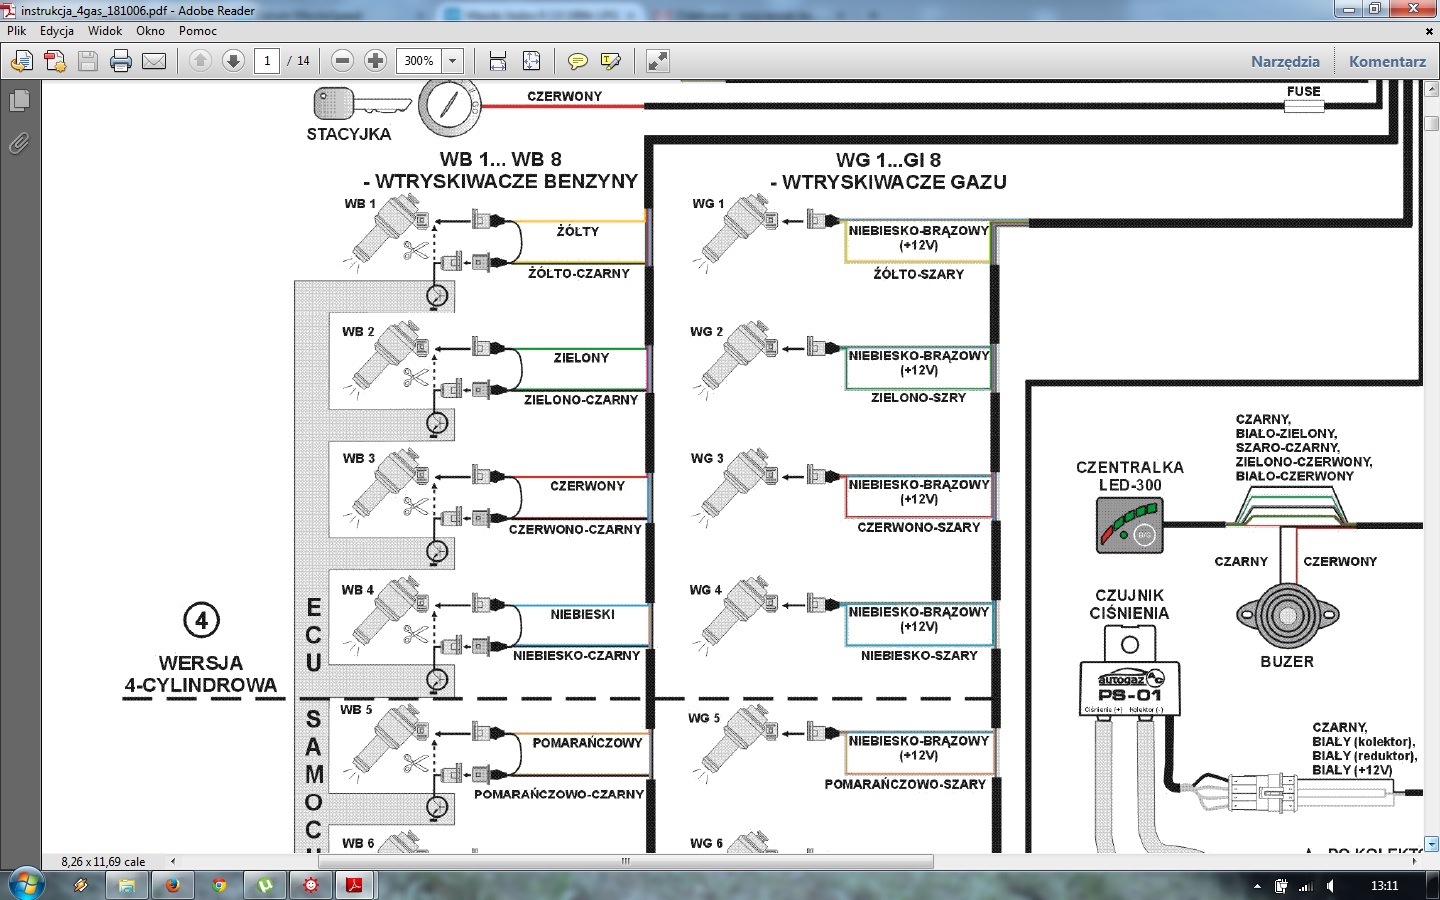Toggle fit-to-window-width scrolling mode
The width and height of the screenshot is (1440, 900).
tap(498, 61)
